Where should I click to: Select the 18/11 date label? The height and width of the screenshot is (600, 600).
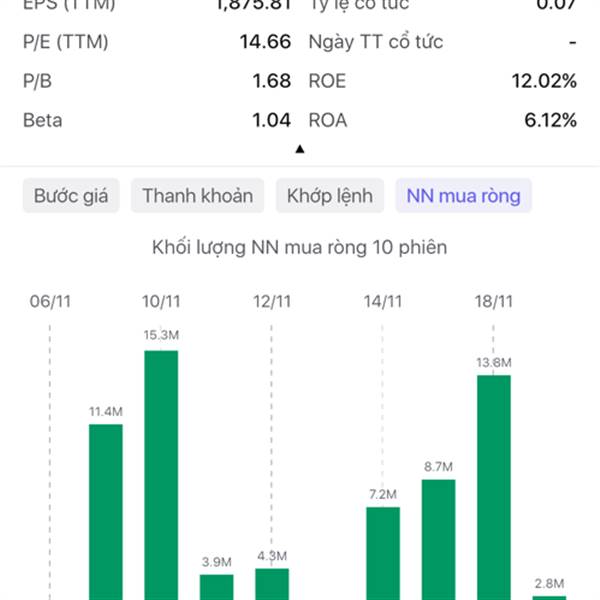pyautogui.click(x=494, y=301)
